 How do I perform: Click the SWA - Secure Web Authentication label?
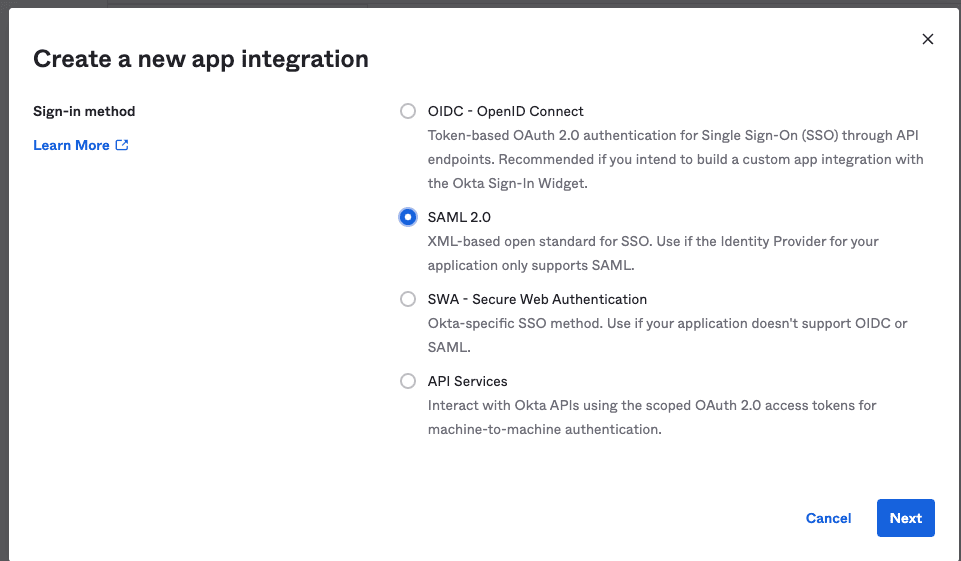[x=537, y=299]
